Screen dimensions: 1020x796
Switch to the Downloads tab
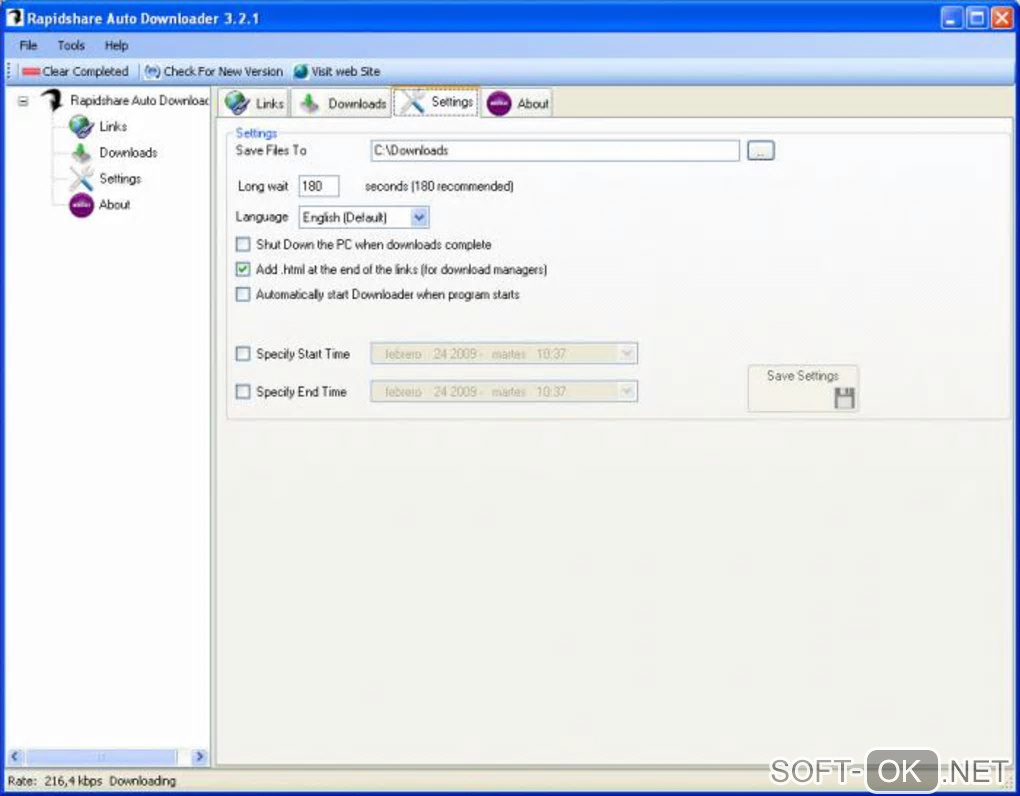click(342, 103)
